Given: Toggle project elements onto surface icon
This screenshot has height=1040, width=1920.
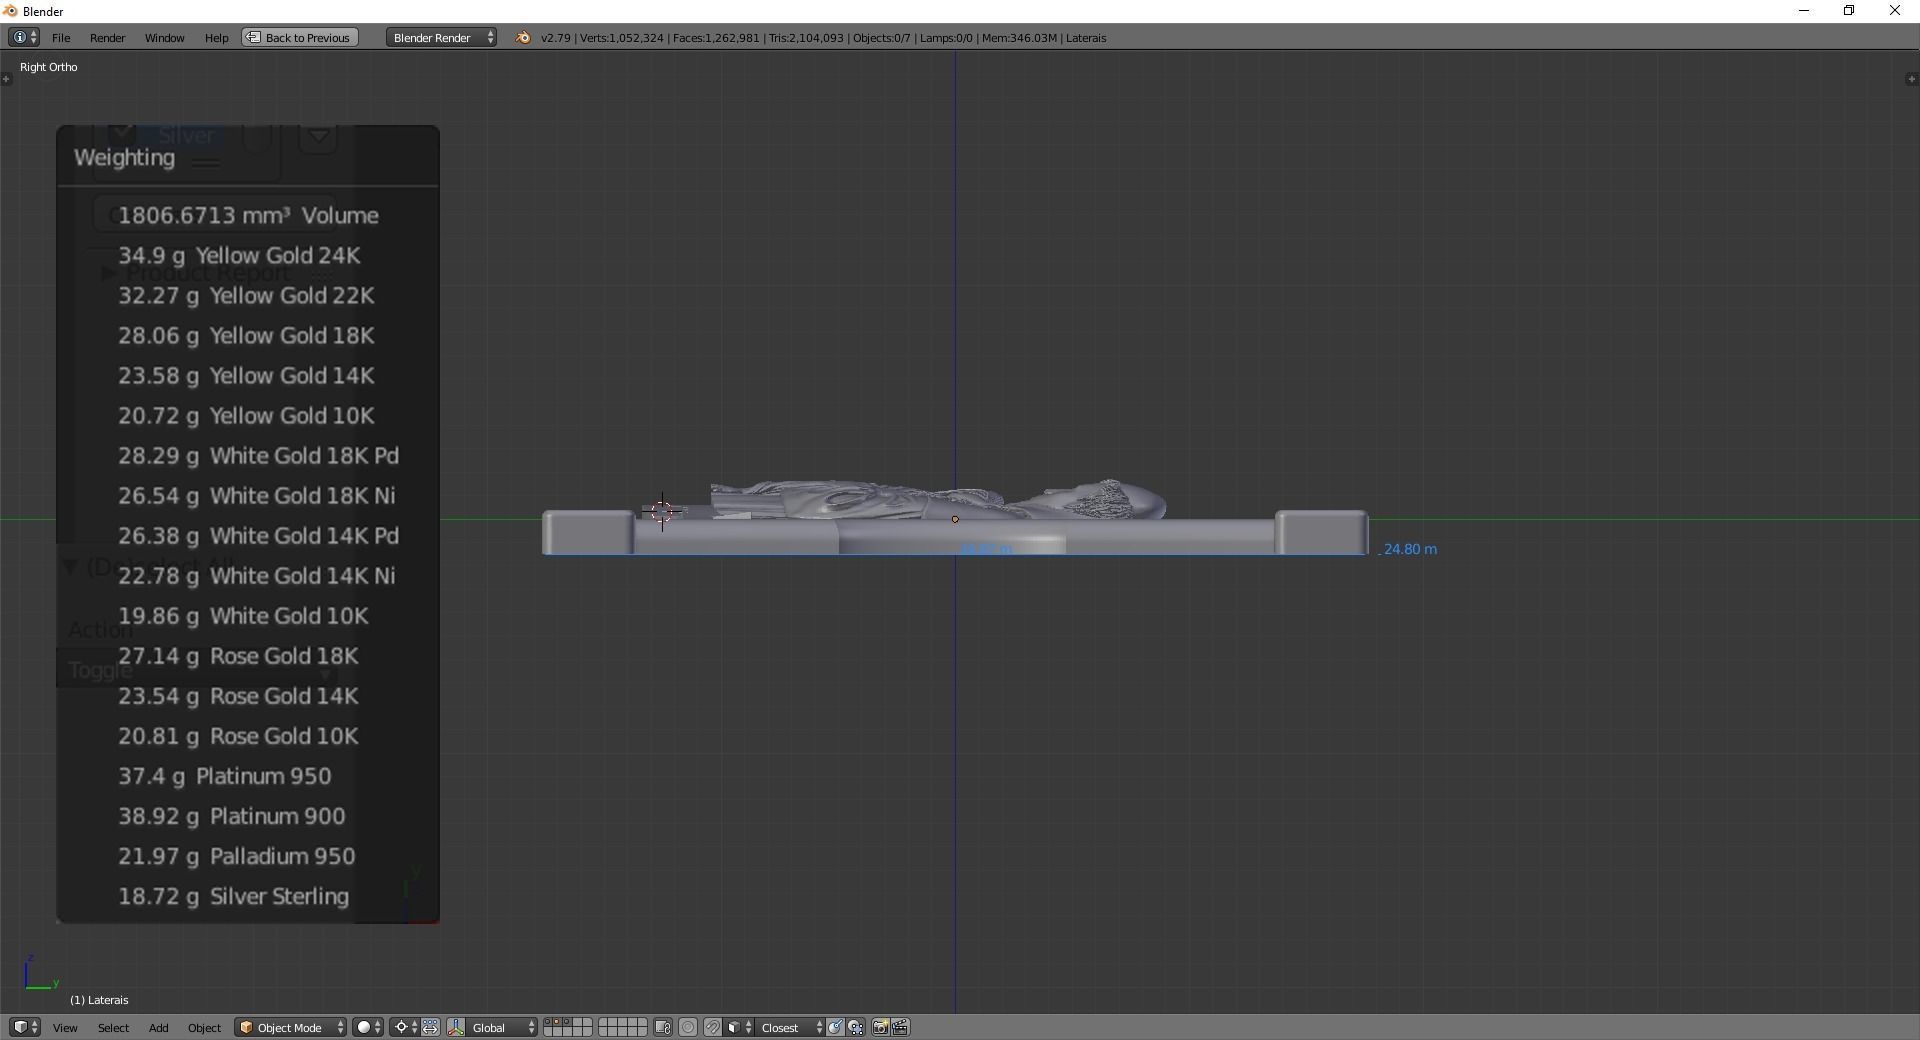Looking at the screenshot, I should click(x=855, y=1028).
